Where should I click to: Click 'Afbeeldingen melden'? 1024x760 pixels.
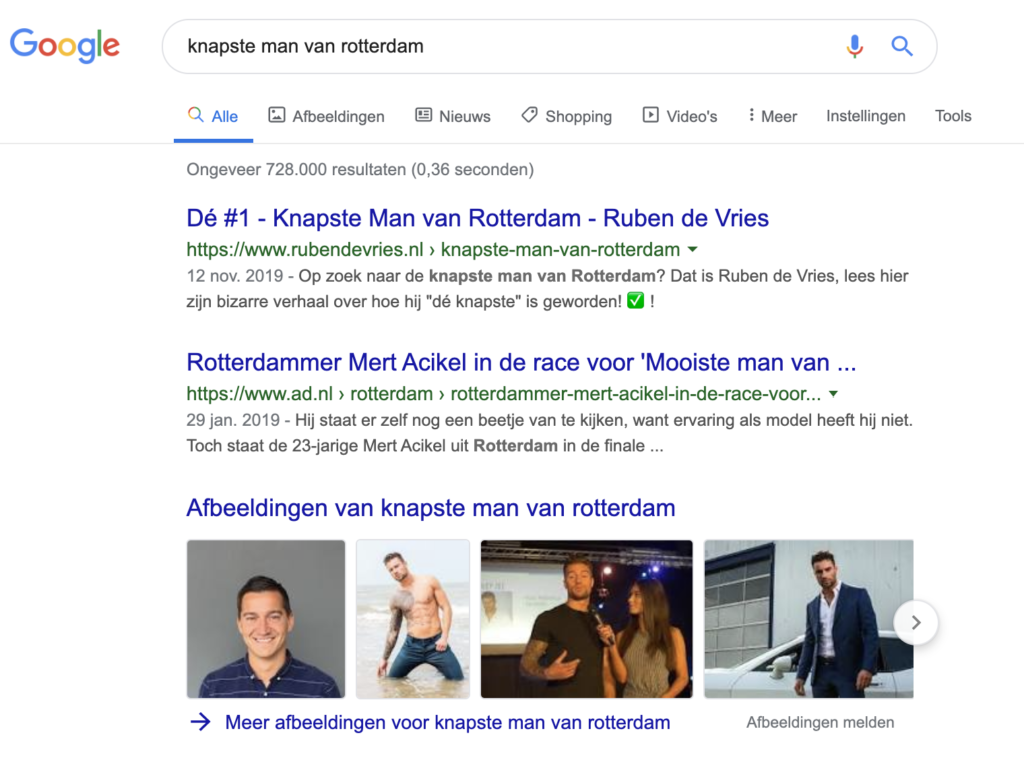pyautogui.click(x=820, y=723)
